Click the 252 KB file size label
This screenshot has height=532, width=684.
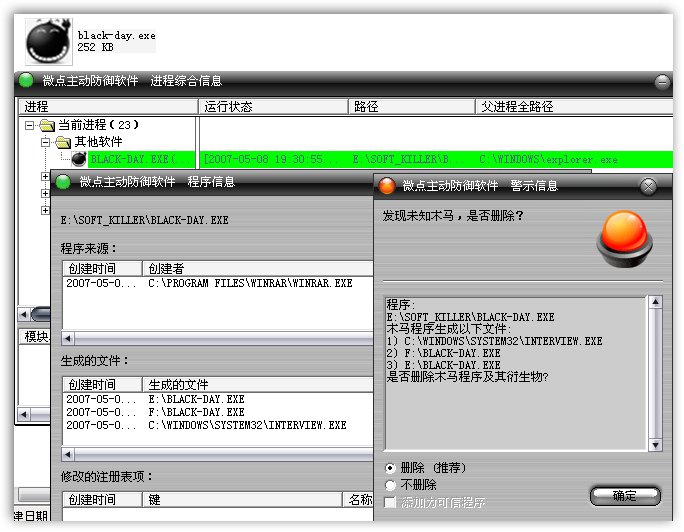(x=96, y=47)
